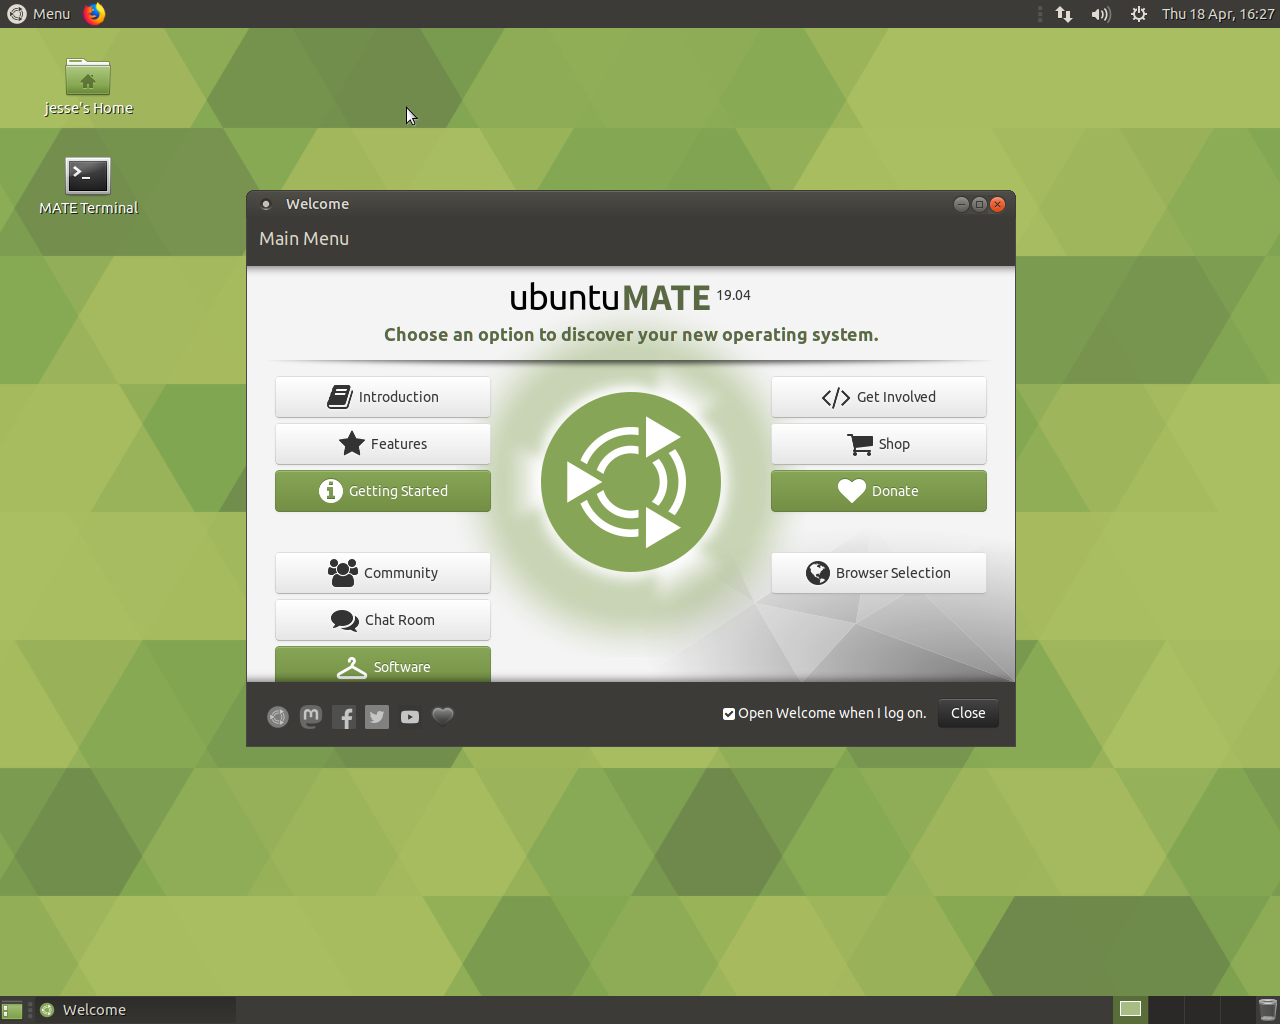
Task: Open the Mastodon footer icon
Action: click(x=311, y=716)
